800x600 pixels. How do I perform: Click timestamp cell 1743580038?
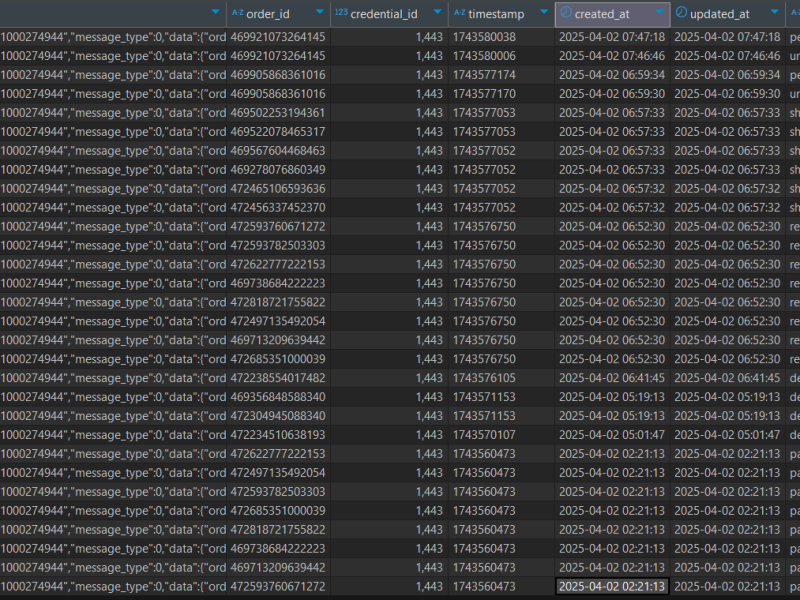pyautogui.click(x=484, y=37)
